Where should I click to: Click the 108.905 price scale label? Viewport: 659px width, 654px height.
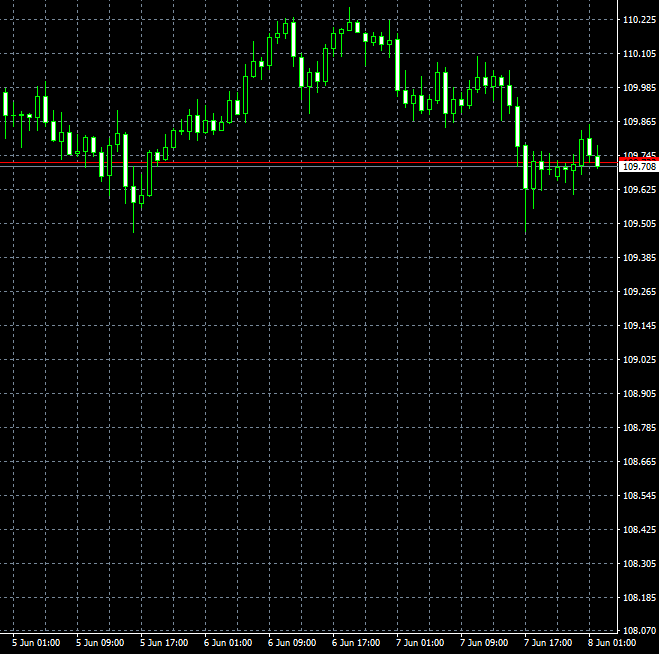coord(639,394)
